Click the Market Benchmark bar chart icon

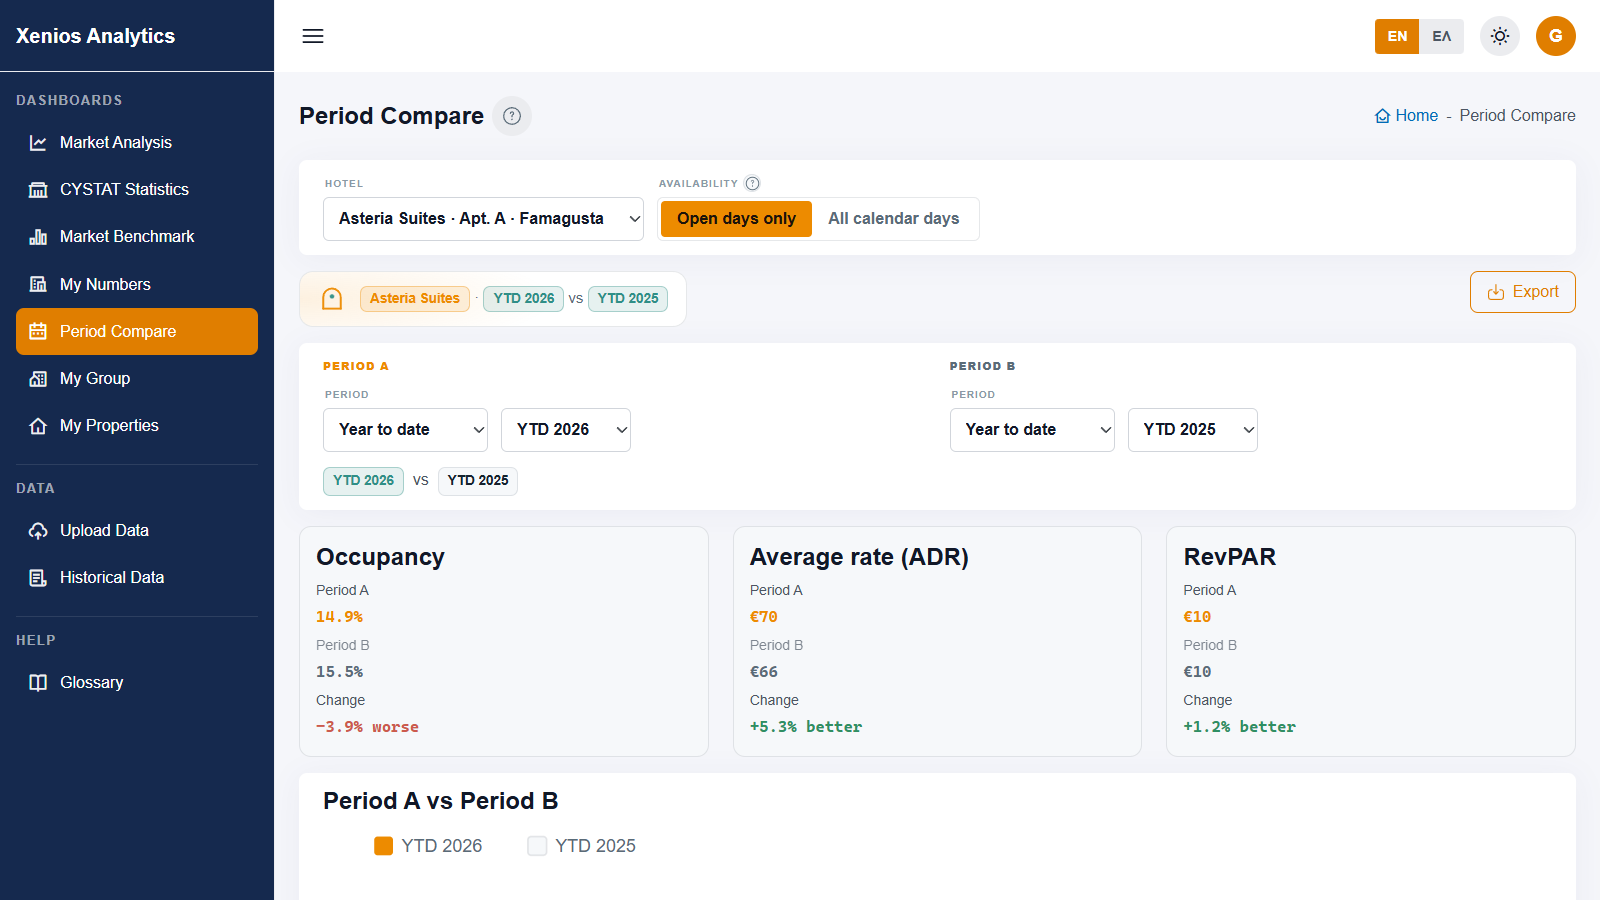(38, 237)
